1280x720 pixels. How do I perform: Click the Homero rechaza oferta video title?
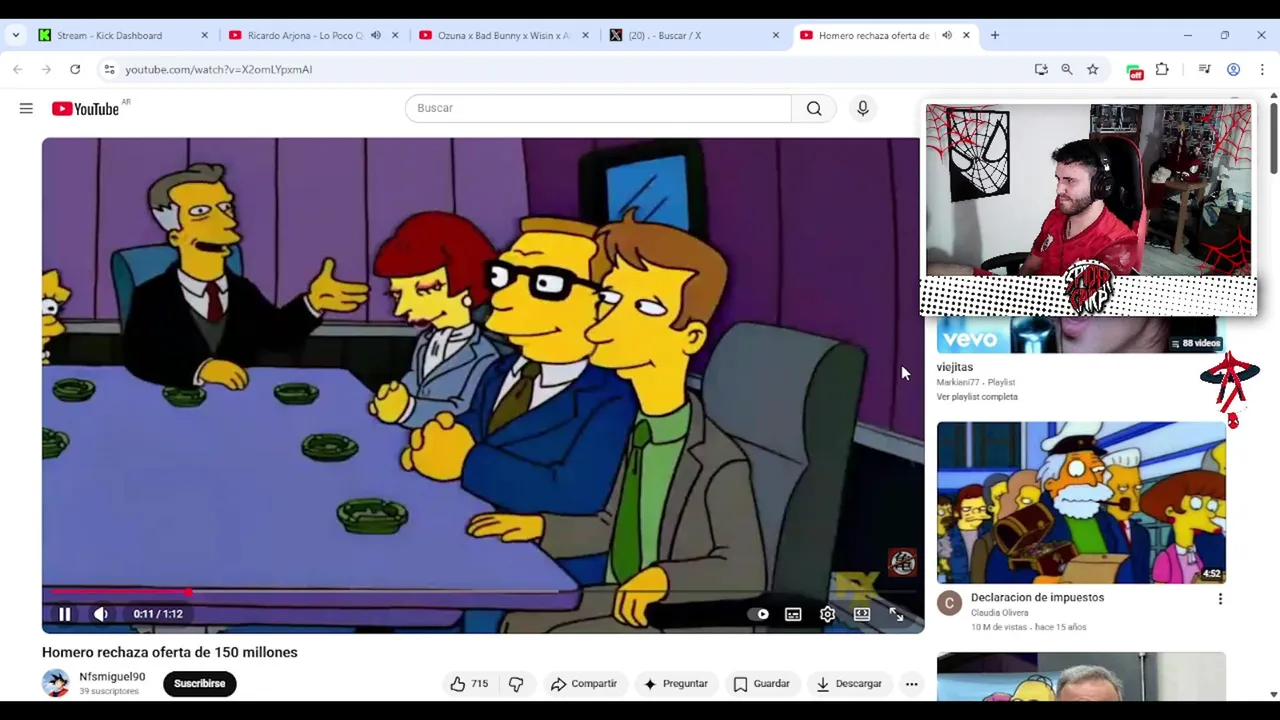click(x=170, y=652)
